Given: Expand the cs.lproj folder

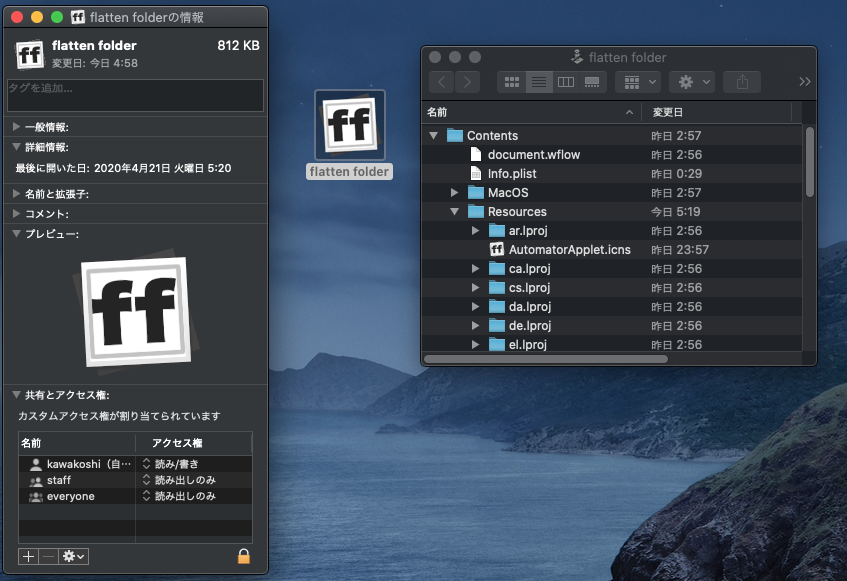Looking at the screenshot, I should pyautogui.click(x=475, y=287).
